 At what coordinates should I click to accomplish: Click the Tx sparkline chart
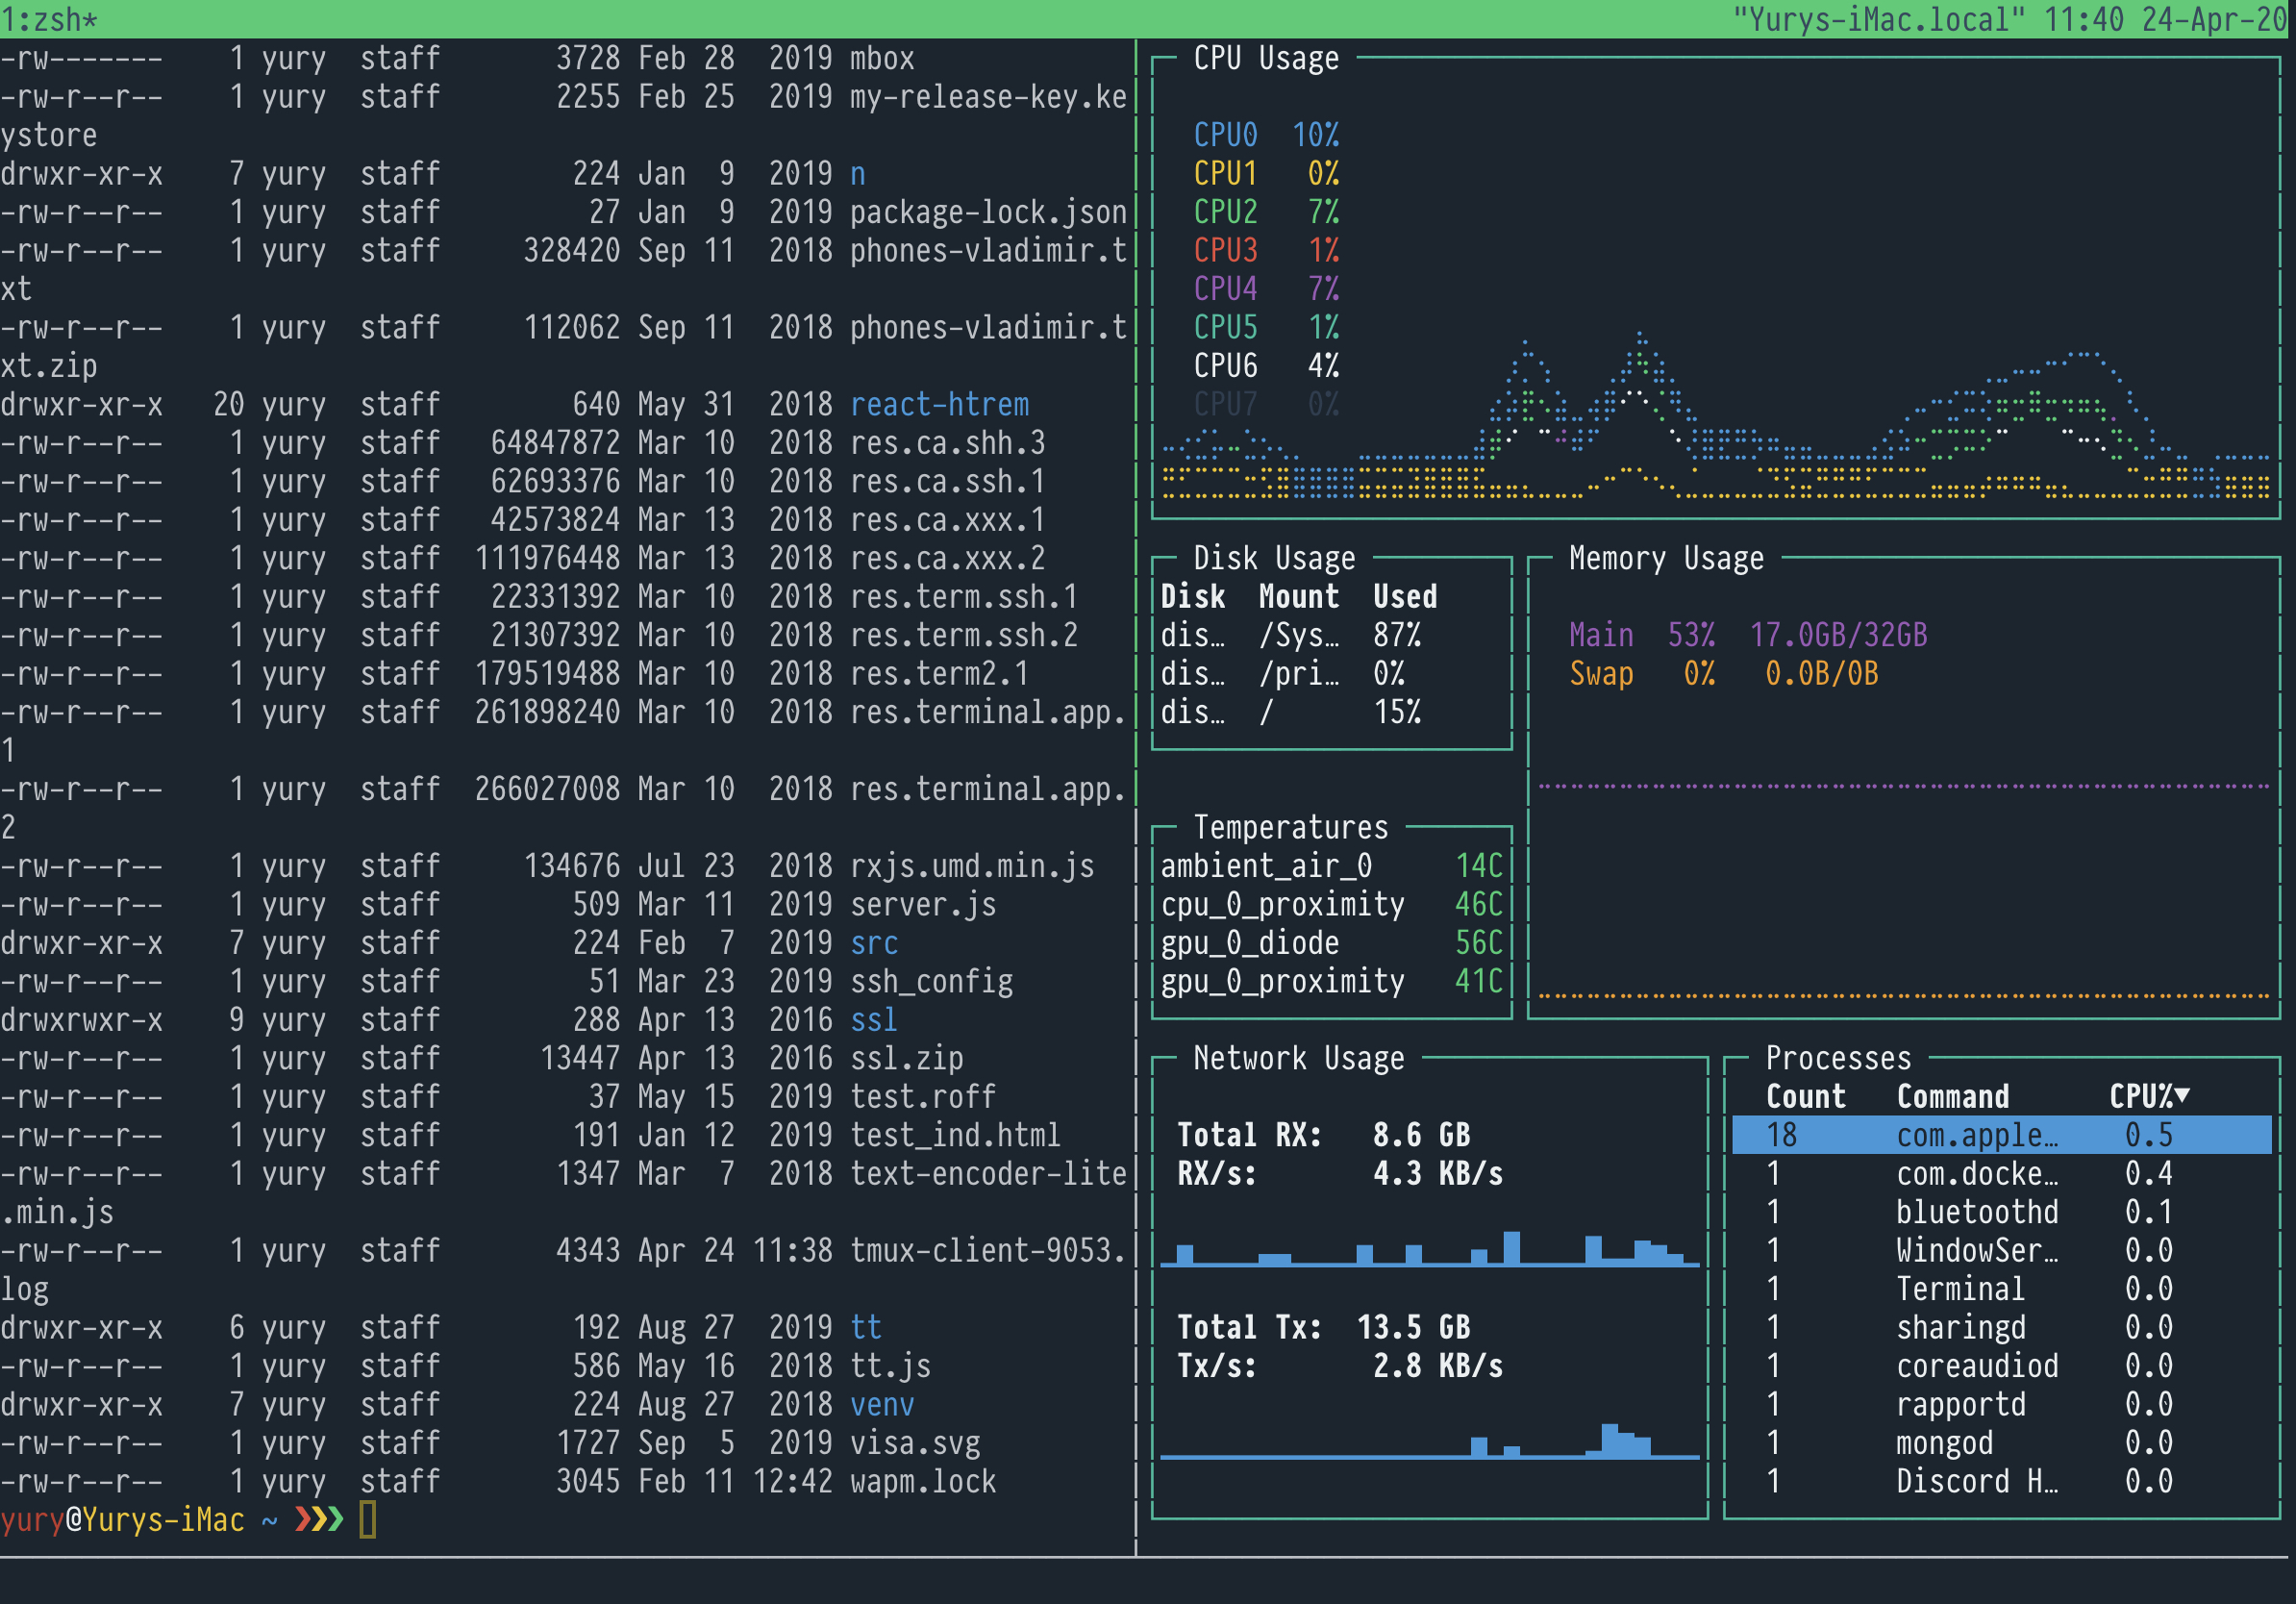tap(1429, 1440)
